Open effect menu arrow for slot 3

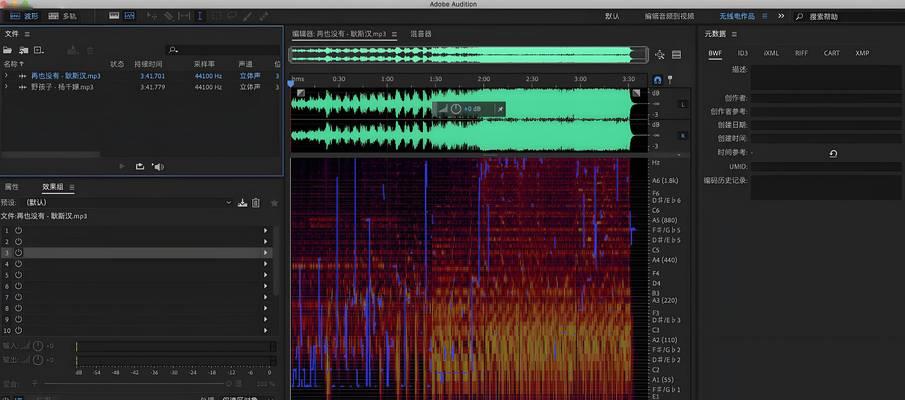(265, 253)
